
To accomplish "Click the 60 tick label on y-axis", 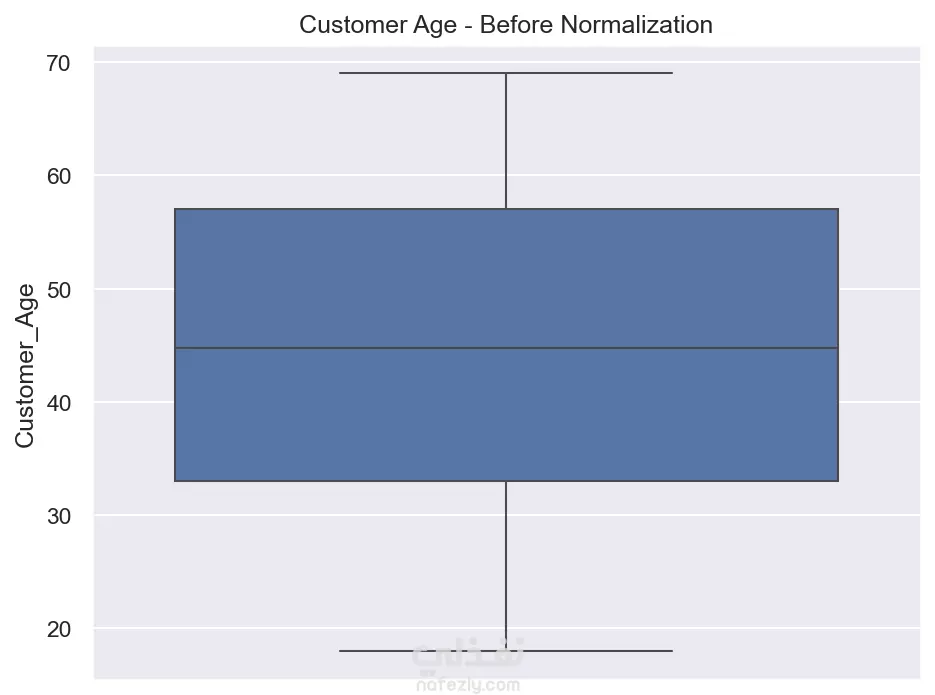I will coord(58,176).
